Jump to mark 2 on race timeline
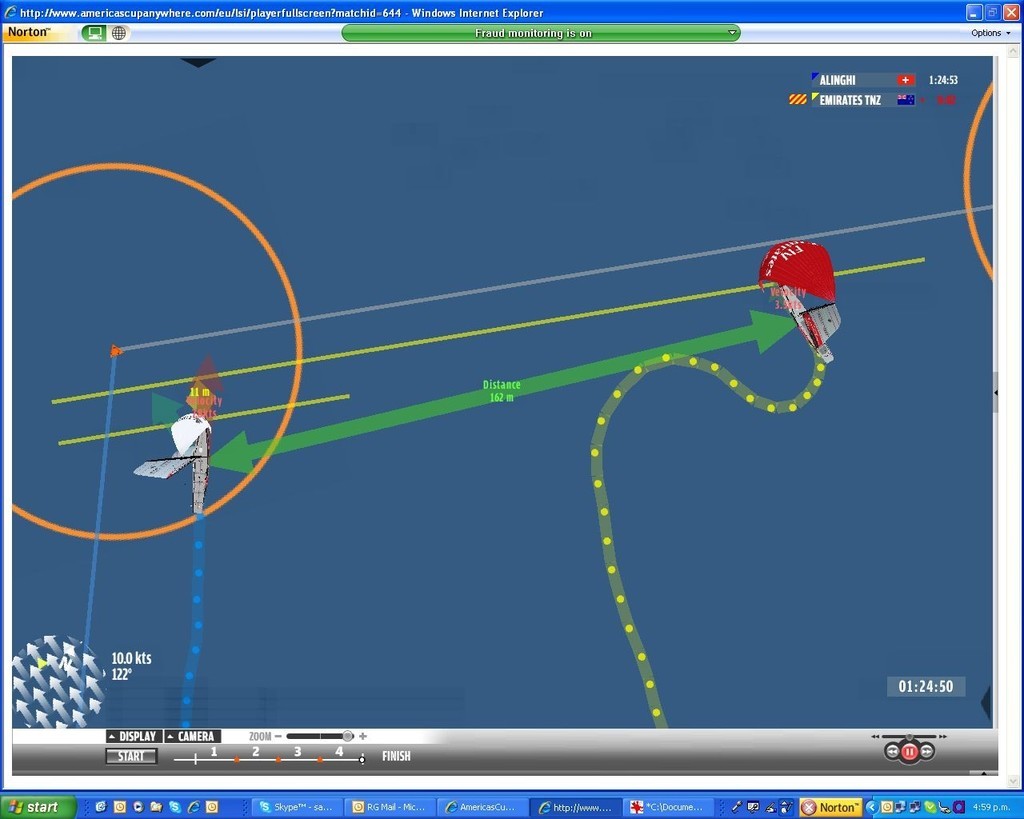This screenshot has width=1024, height=819. coord(256,752)
